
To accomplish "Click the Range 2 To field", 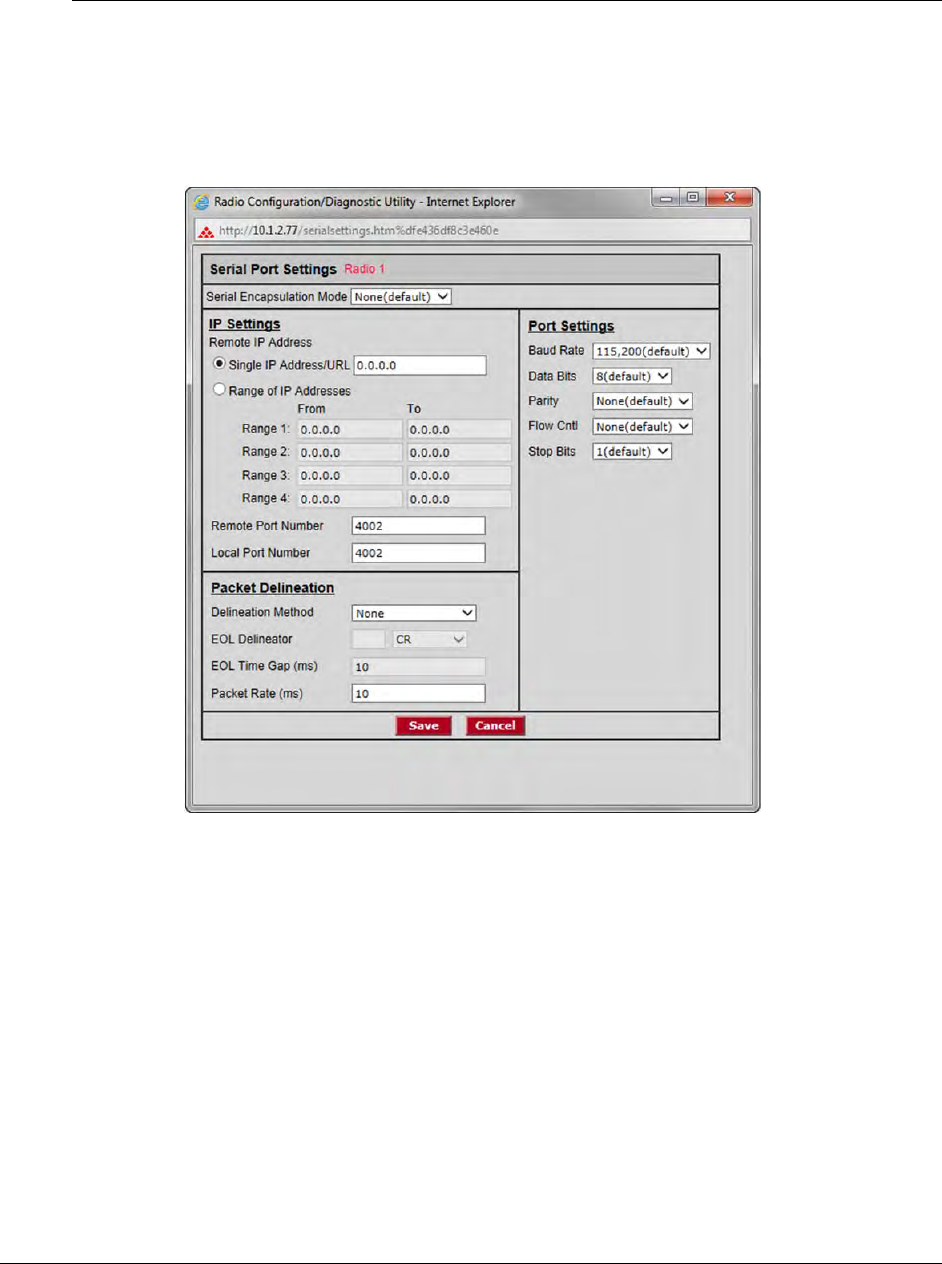I will 459,452.
